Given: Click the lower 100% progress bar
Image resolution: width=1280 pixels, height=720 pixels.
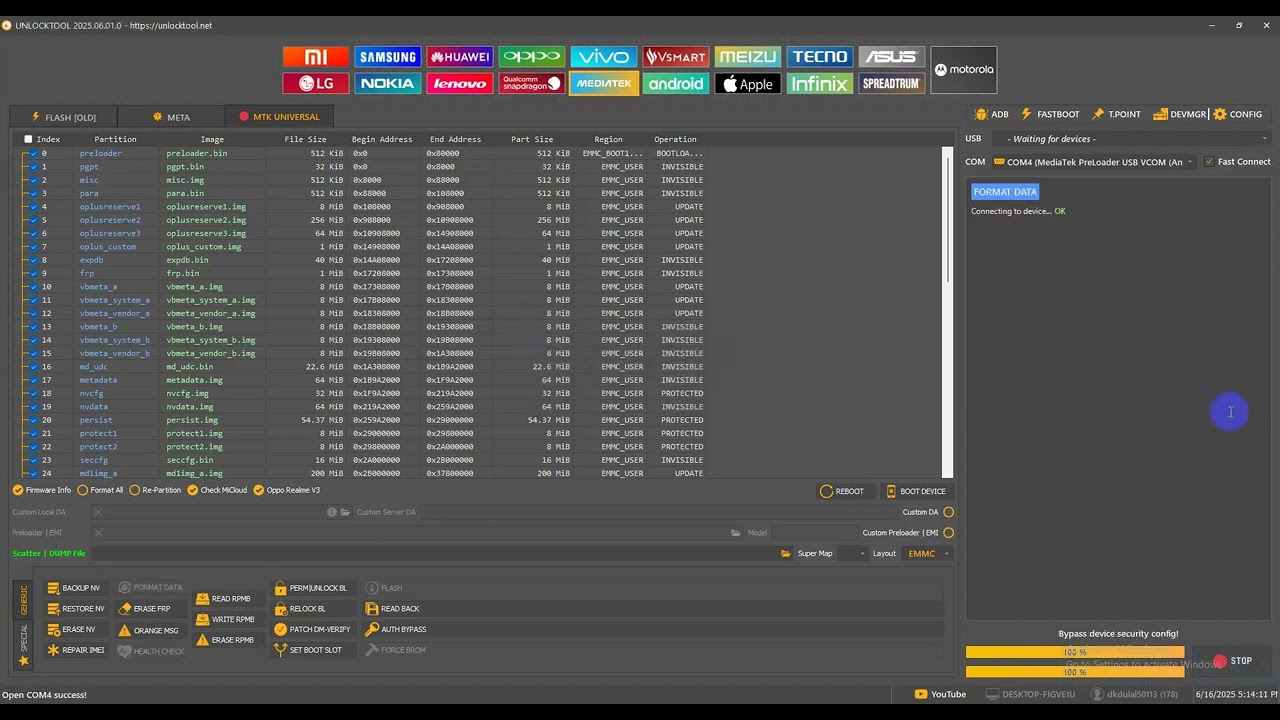Looking at the screenshot, I should pos(1075,672).
